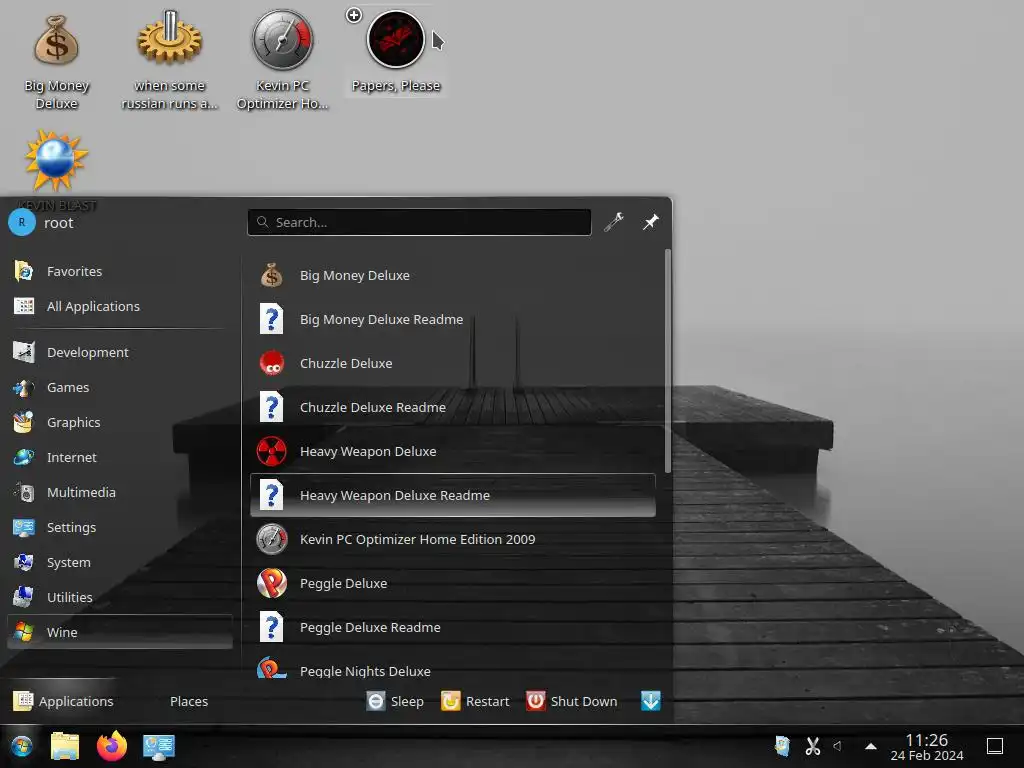Click in the menu Search field
This screenshot has width=1024, height=768.
pos(419,222)
